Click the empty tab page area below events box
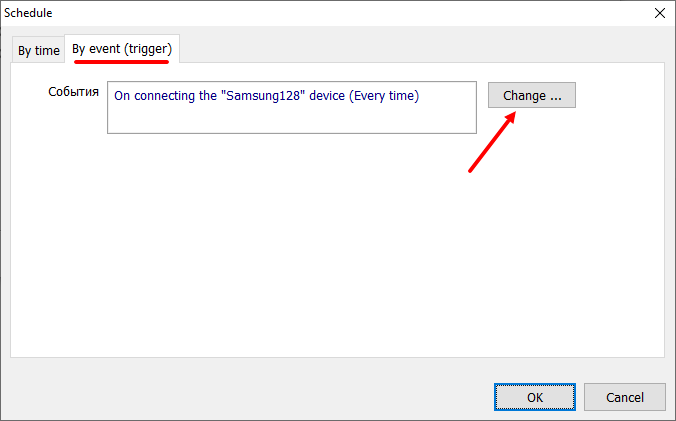This screenshot has height=421, width=676. coord(338,250)
